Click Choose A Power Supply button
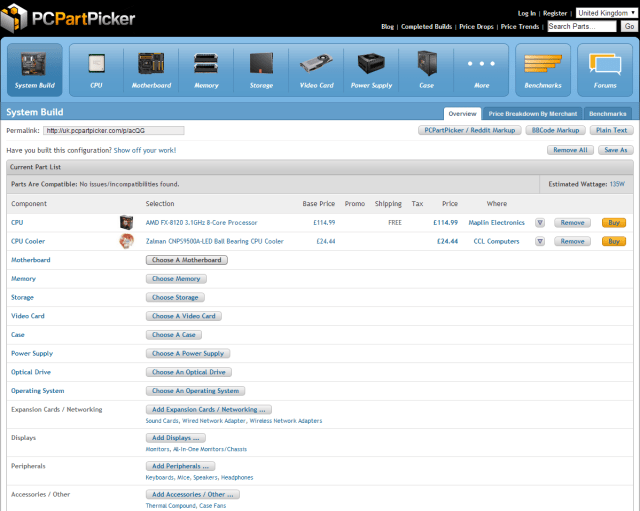 pyautogui.click(x=188, y=353)
